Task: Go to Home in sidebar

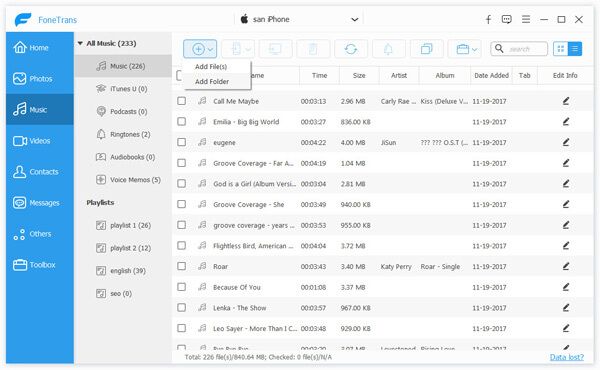Action: point(40,47)
